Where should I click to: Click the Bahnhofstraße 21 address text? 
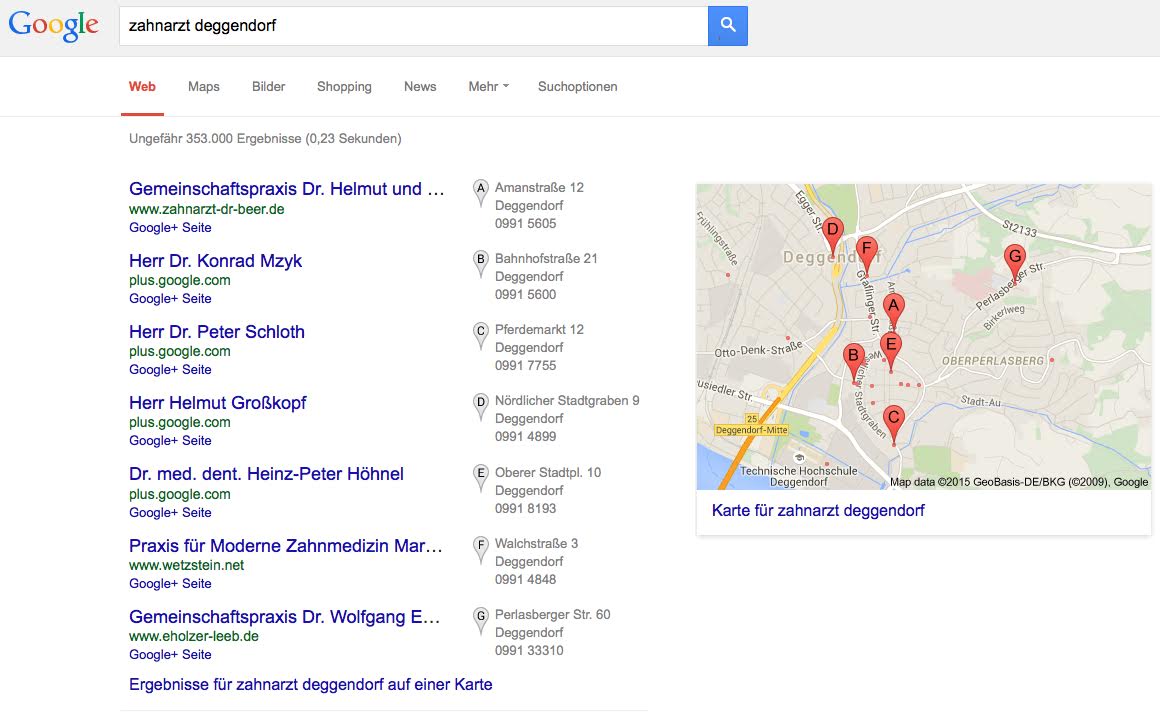546,259
